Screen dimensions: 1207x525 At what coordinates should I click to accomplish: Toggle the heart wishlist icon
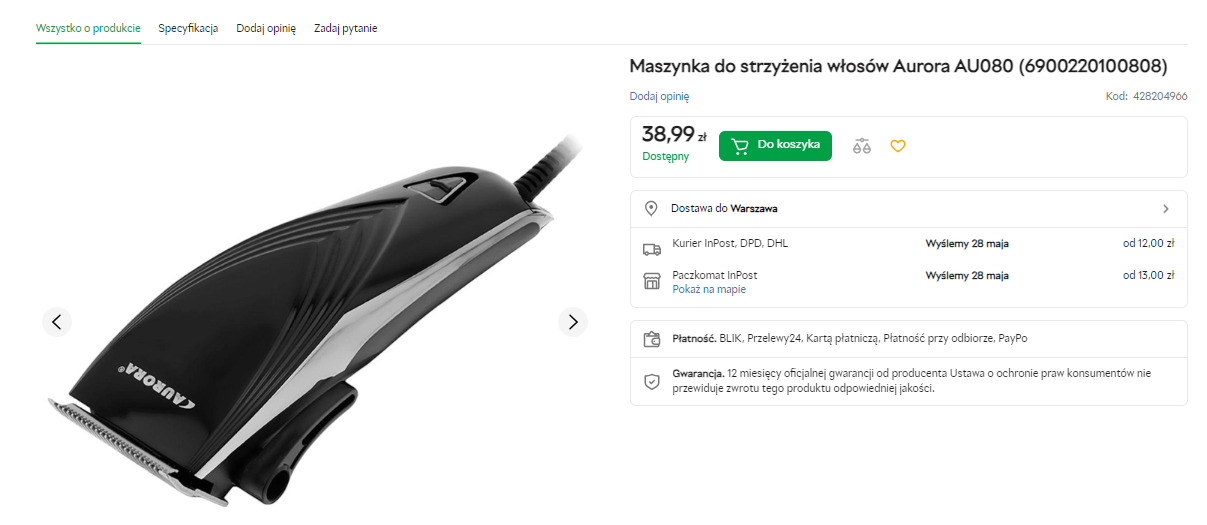[x=898, y=146]
